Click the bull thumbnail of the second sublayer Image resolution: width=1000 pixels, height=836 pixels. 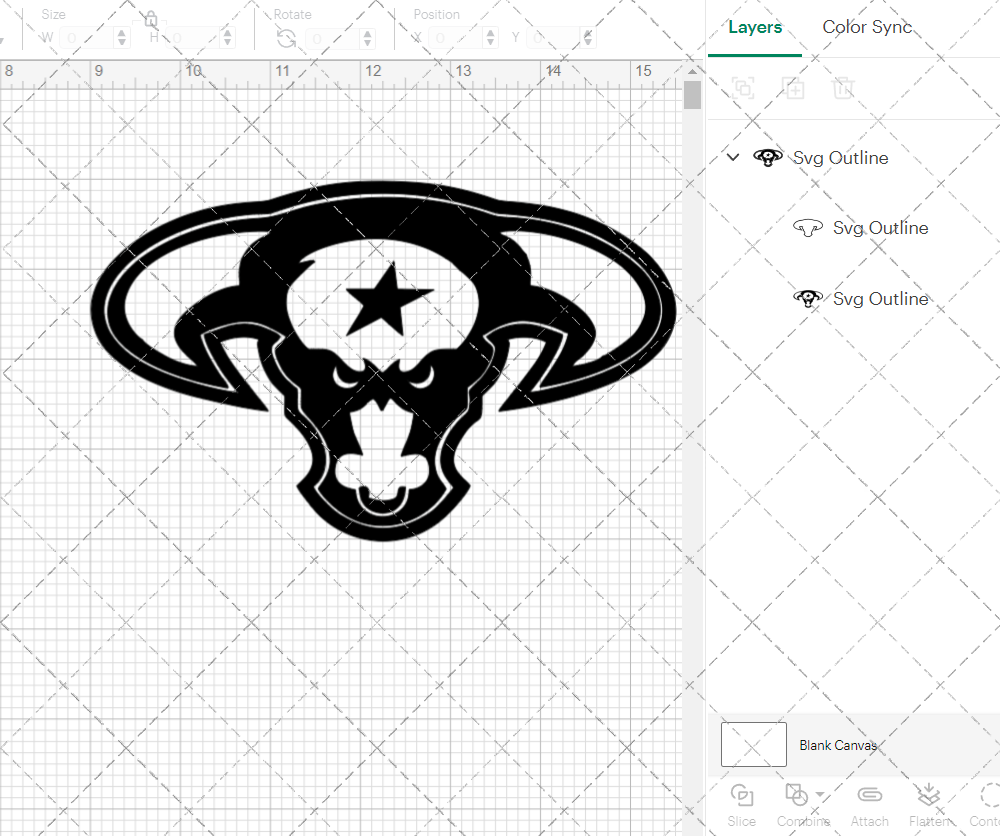[x=807, y=298]
